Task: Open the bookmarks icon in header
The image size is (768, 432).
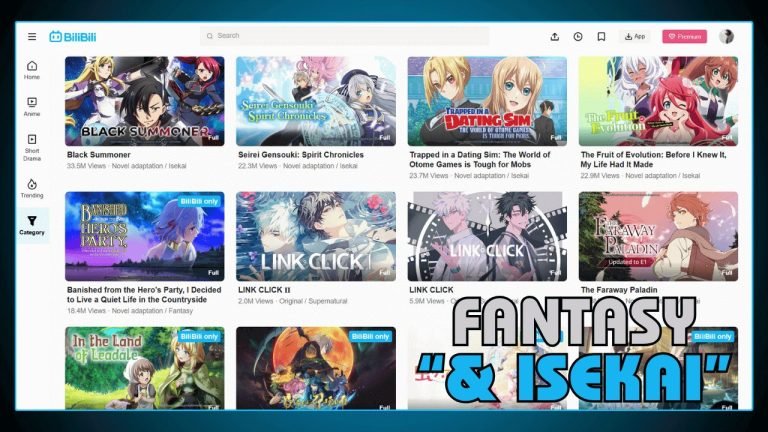Action: (601, 37)
